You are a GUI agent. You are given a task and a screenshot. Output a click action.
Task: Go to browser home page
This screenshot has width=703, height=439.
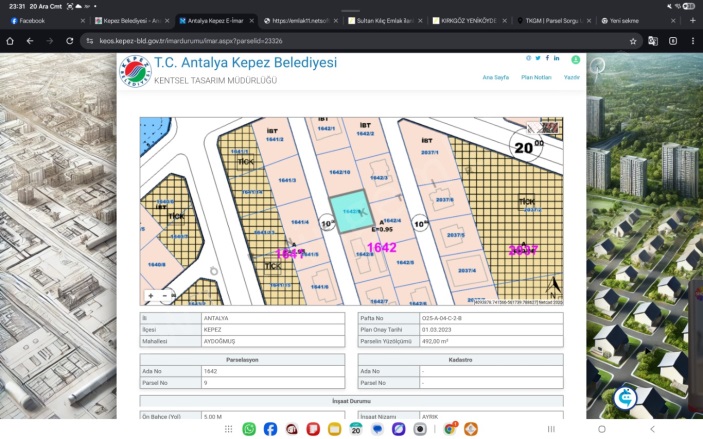tap(10, 41)
